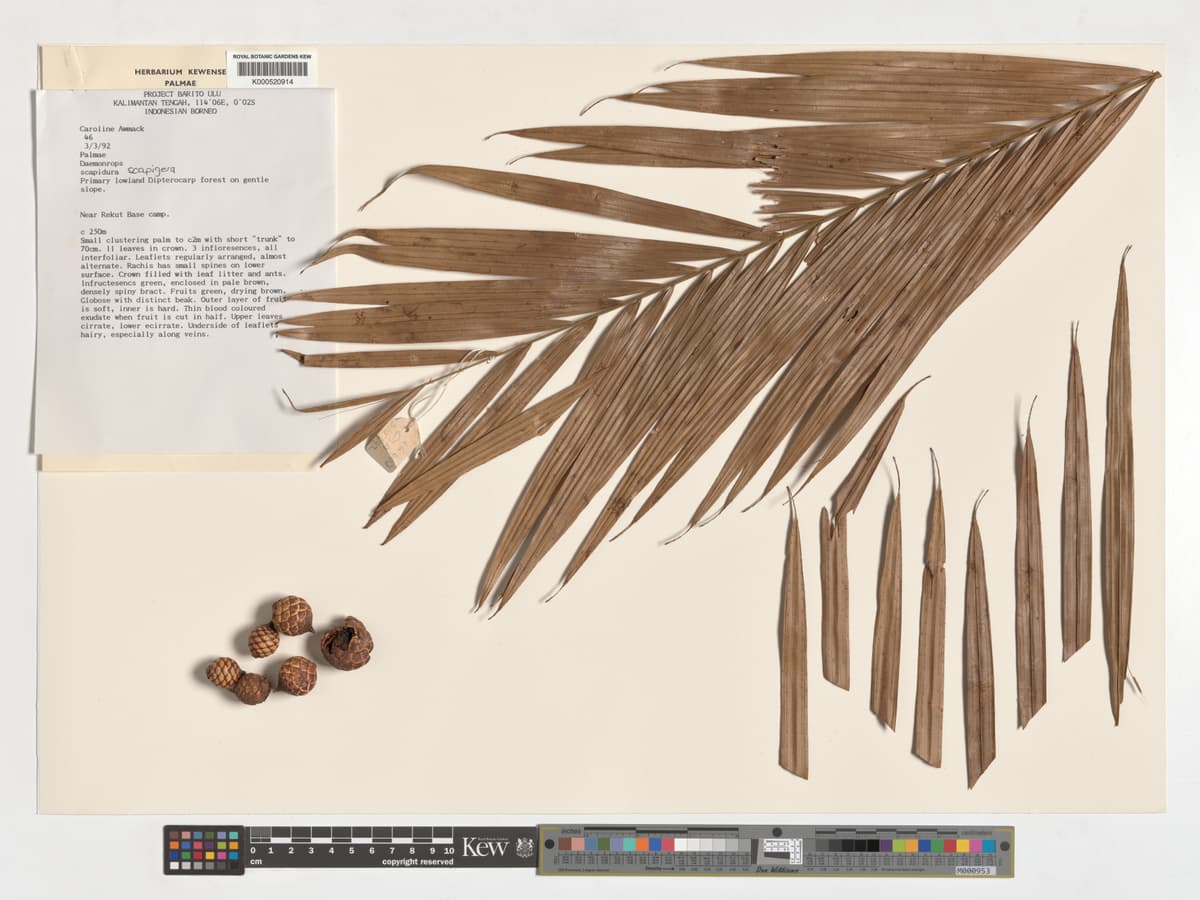Click the grey-scale patches on the color card

point(713,845)
